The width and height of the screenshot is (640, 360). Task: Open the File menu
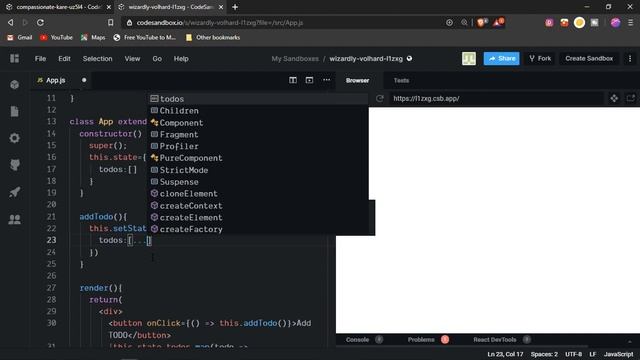point(40,59)
